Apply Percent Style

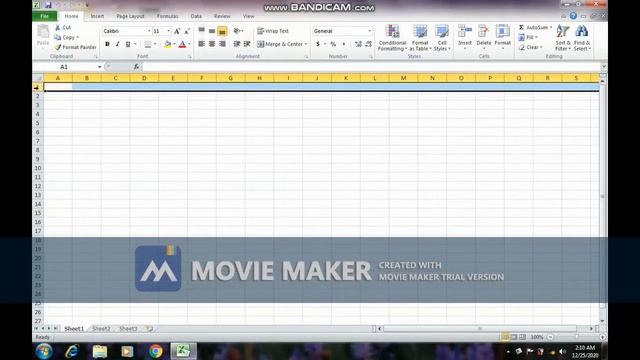click(x=333, y=44)
